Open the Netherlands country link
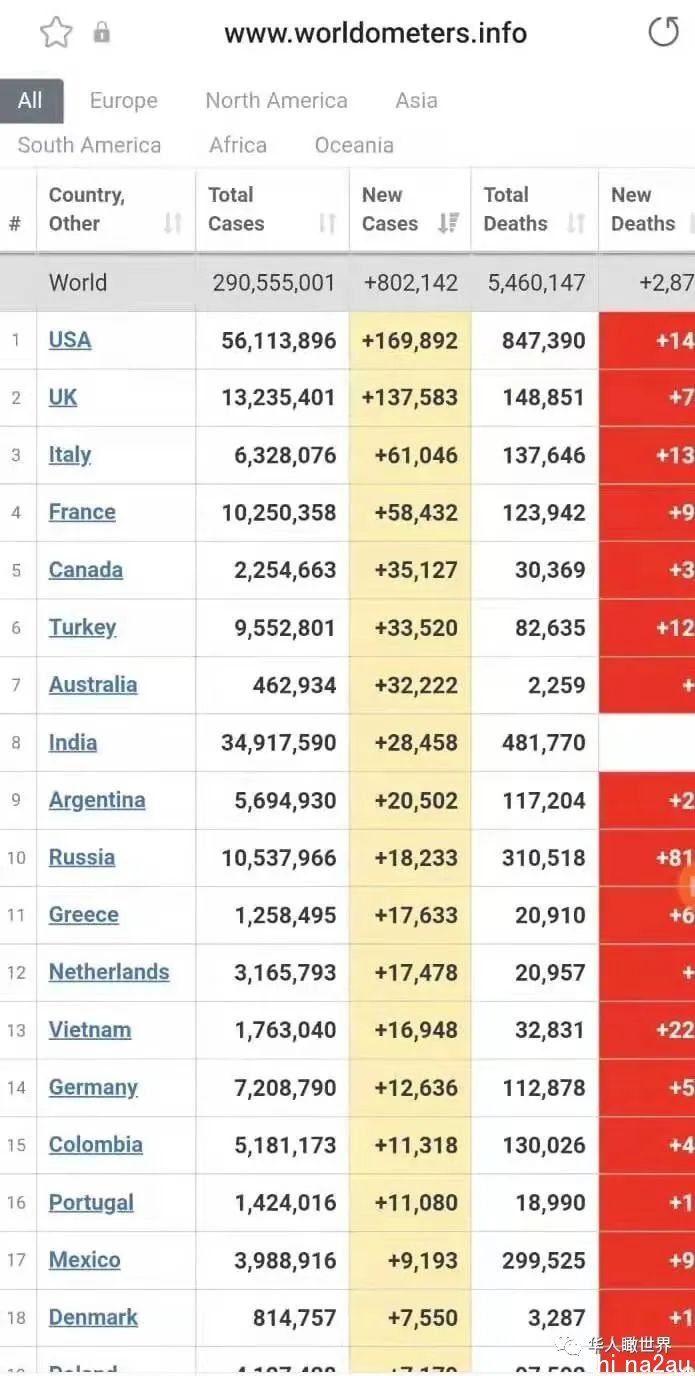Screen dimensions: 695x1376 click(x=109, y=972)
